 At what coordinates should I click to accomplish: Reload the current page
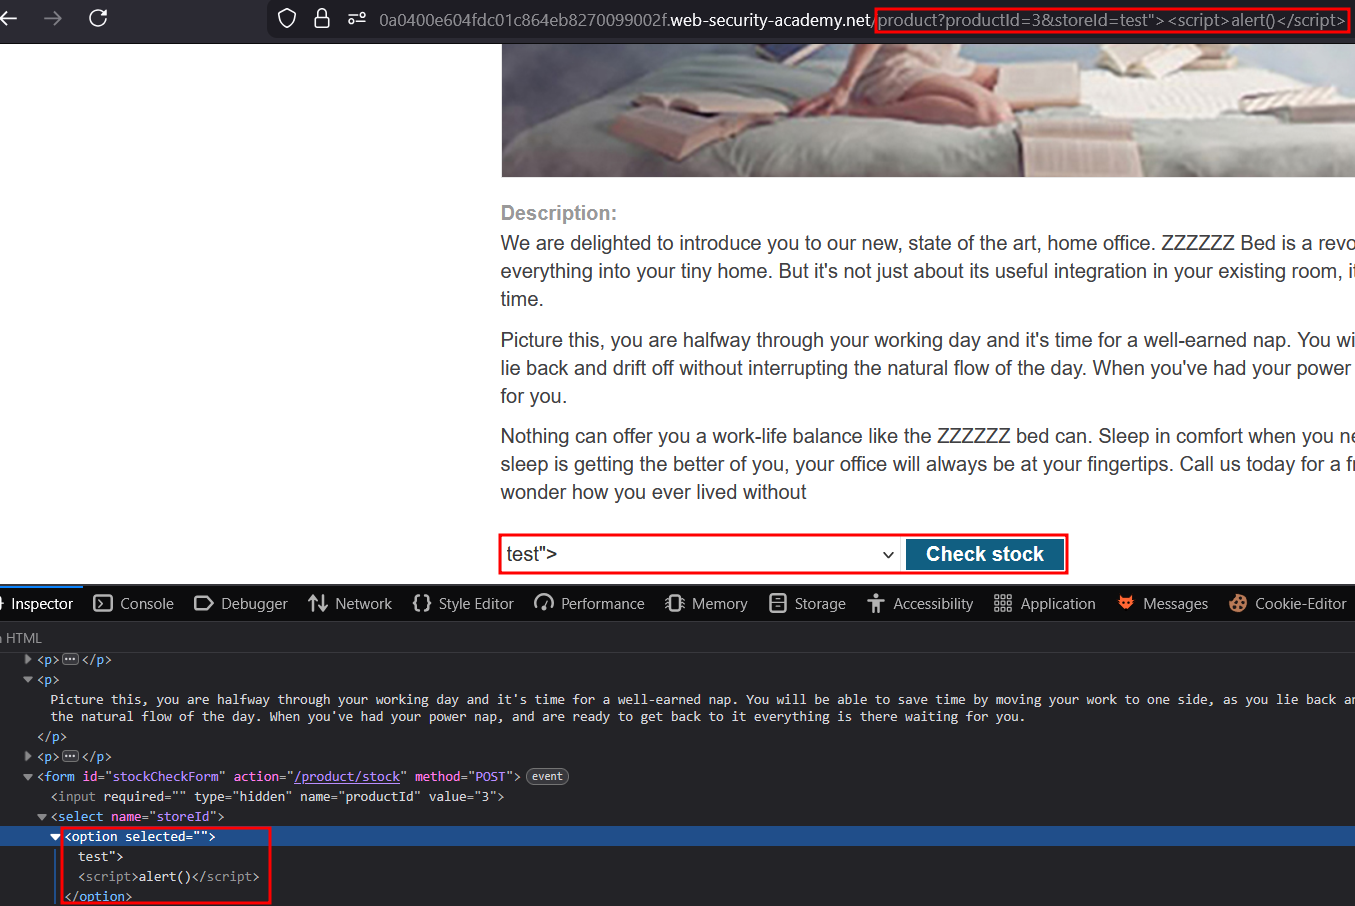point(98,18)
